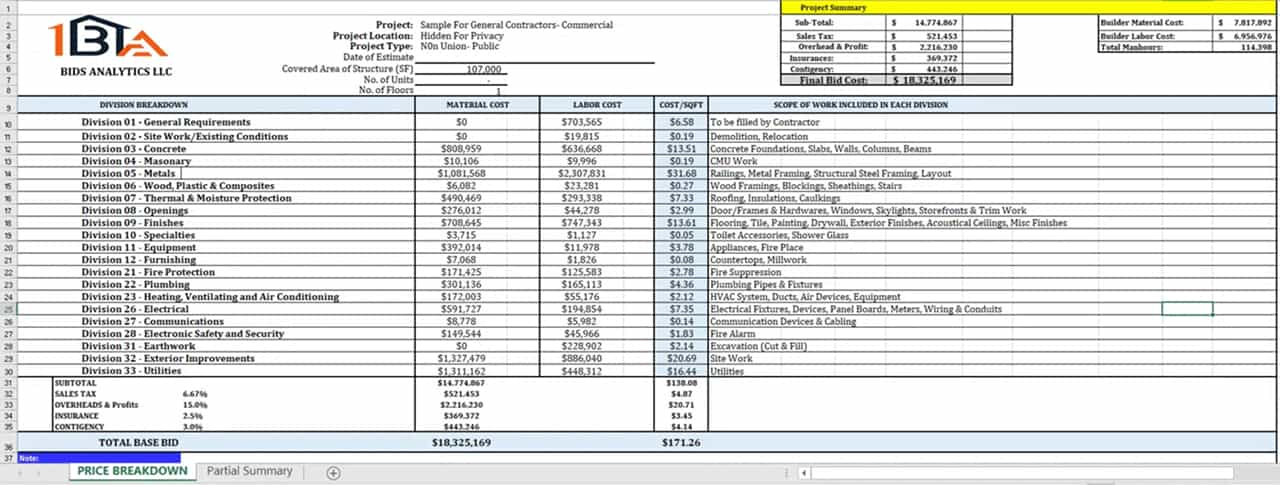1280x485 pixels.
Task: Click the Bids Analytics house logo
Action: pyautogui.click(x=107, y=38)
